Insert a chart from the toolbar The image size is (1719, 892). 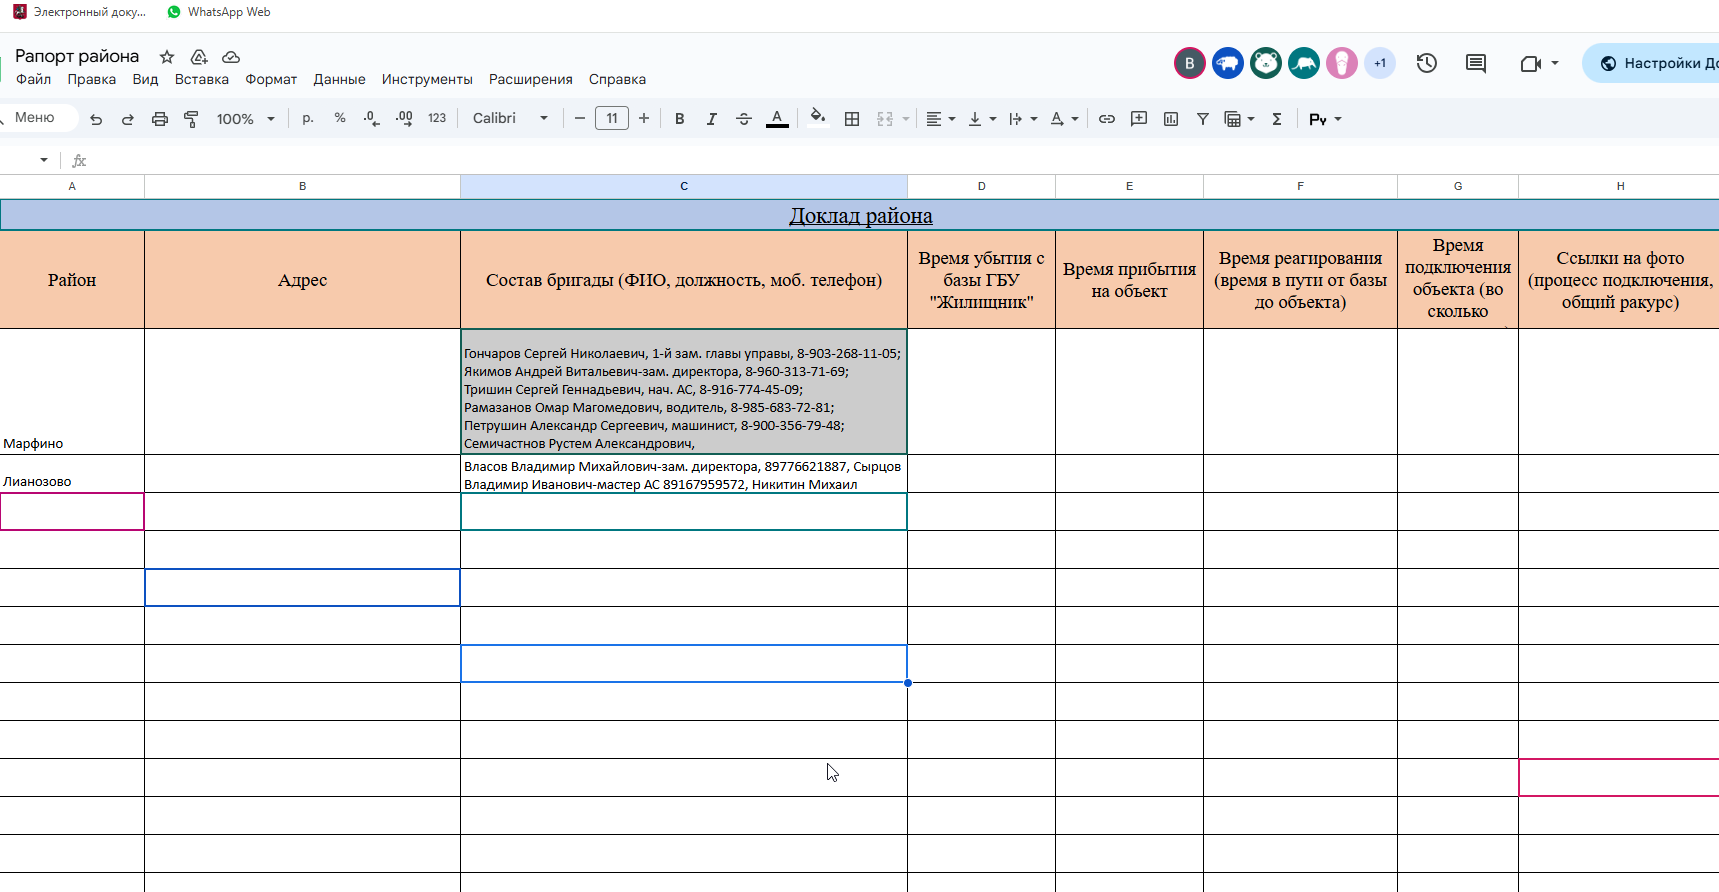click(1171, 119)
